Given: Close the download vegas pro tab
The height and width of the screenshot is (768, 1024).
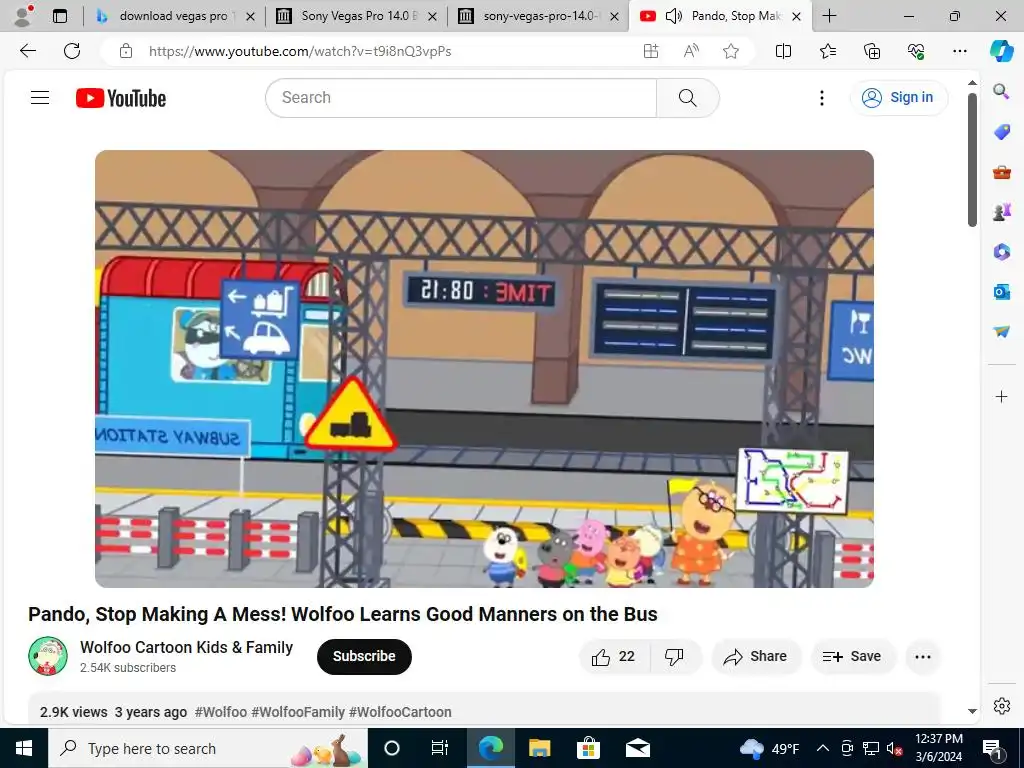Looking at the screenshot, I should coord(250,17).
